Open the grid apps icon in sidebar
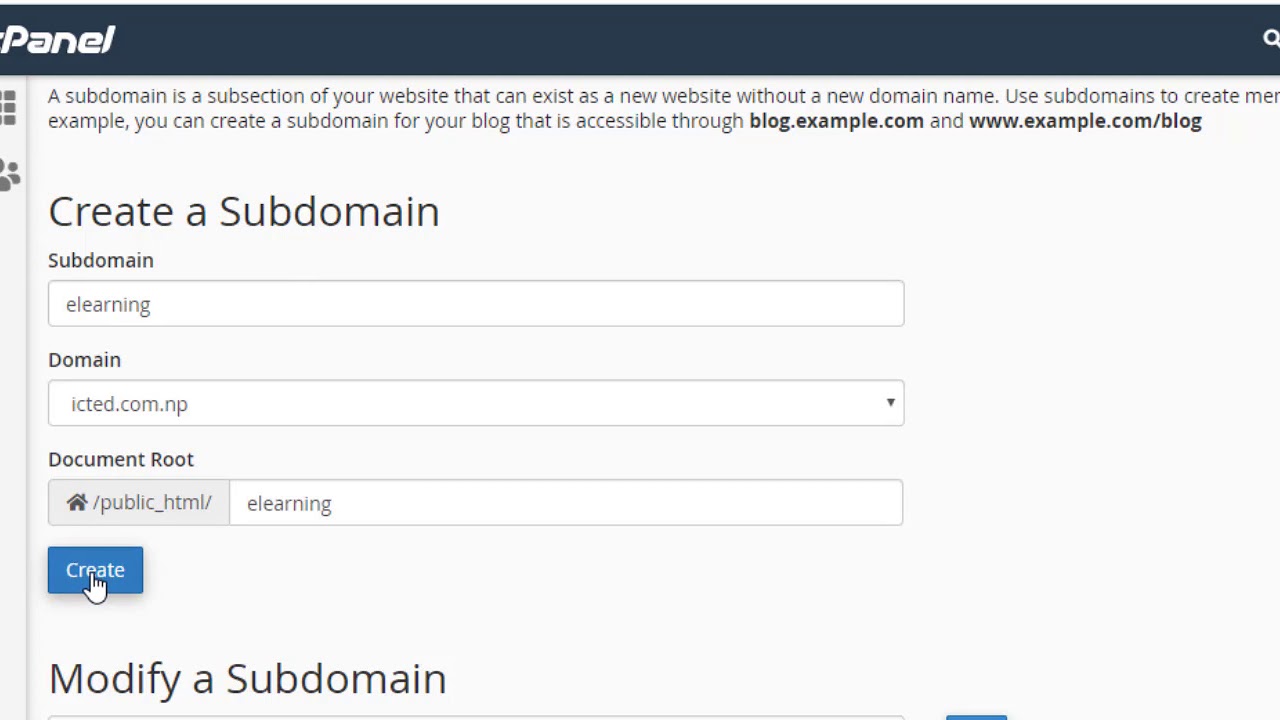The width and height of the screenshot is (1280, 720). 8,108
